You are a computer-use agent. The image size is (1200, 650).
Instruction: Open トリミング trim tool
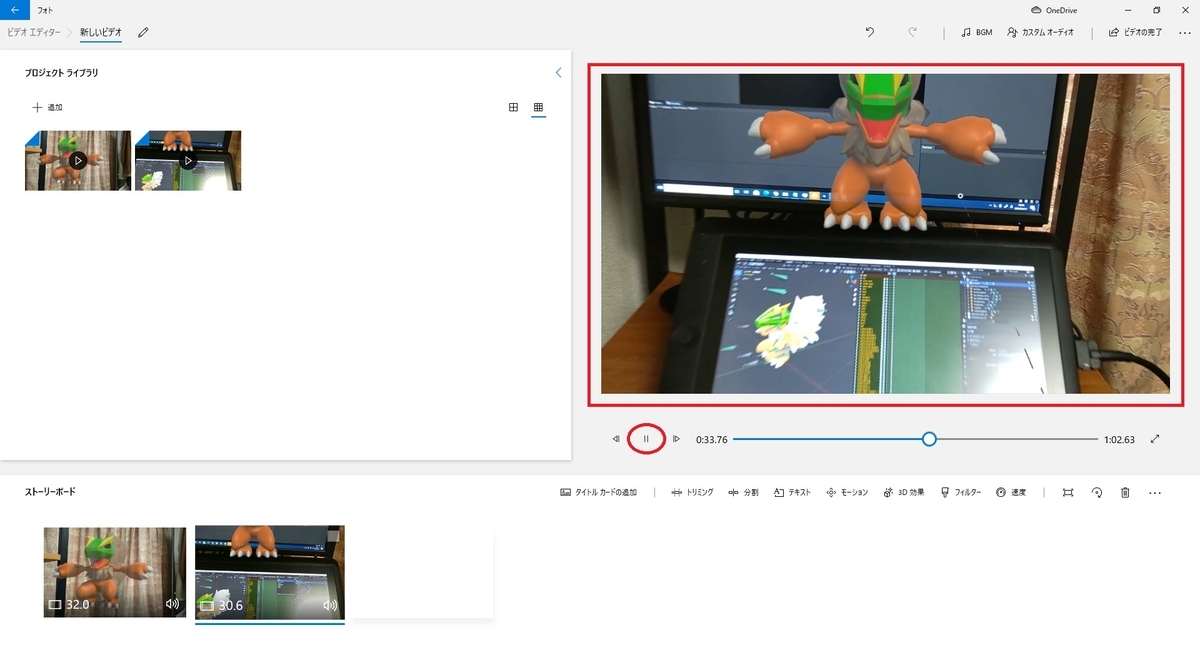coord(692,493)
